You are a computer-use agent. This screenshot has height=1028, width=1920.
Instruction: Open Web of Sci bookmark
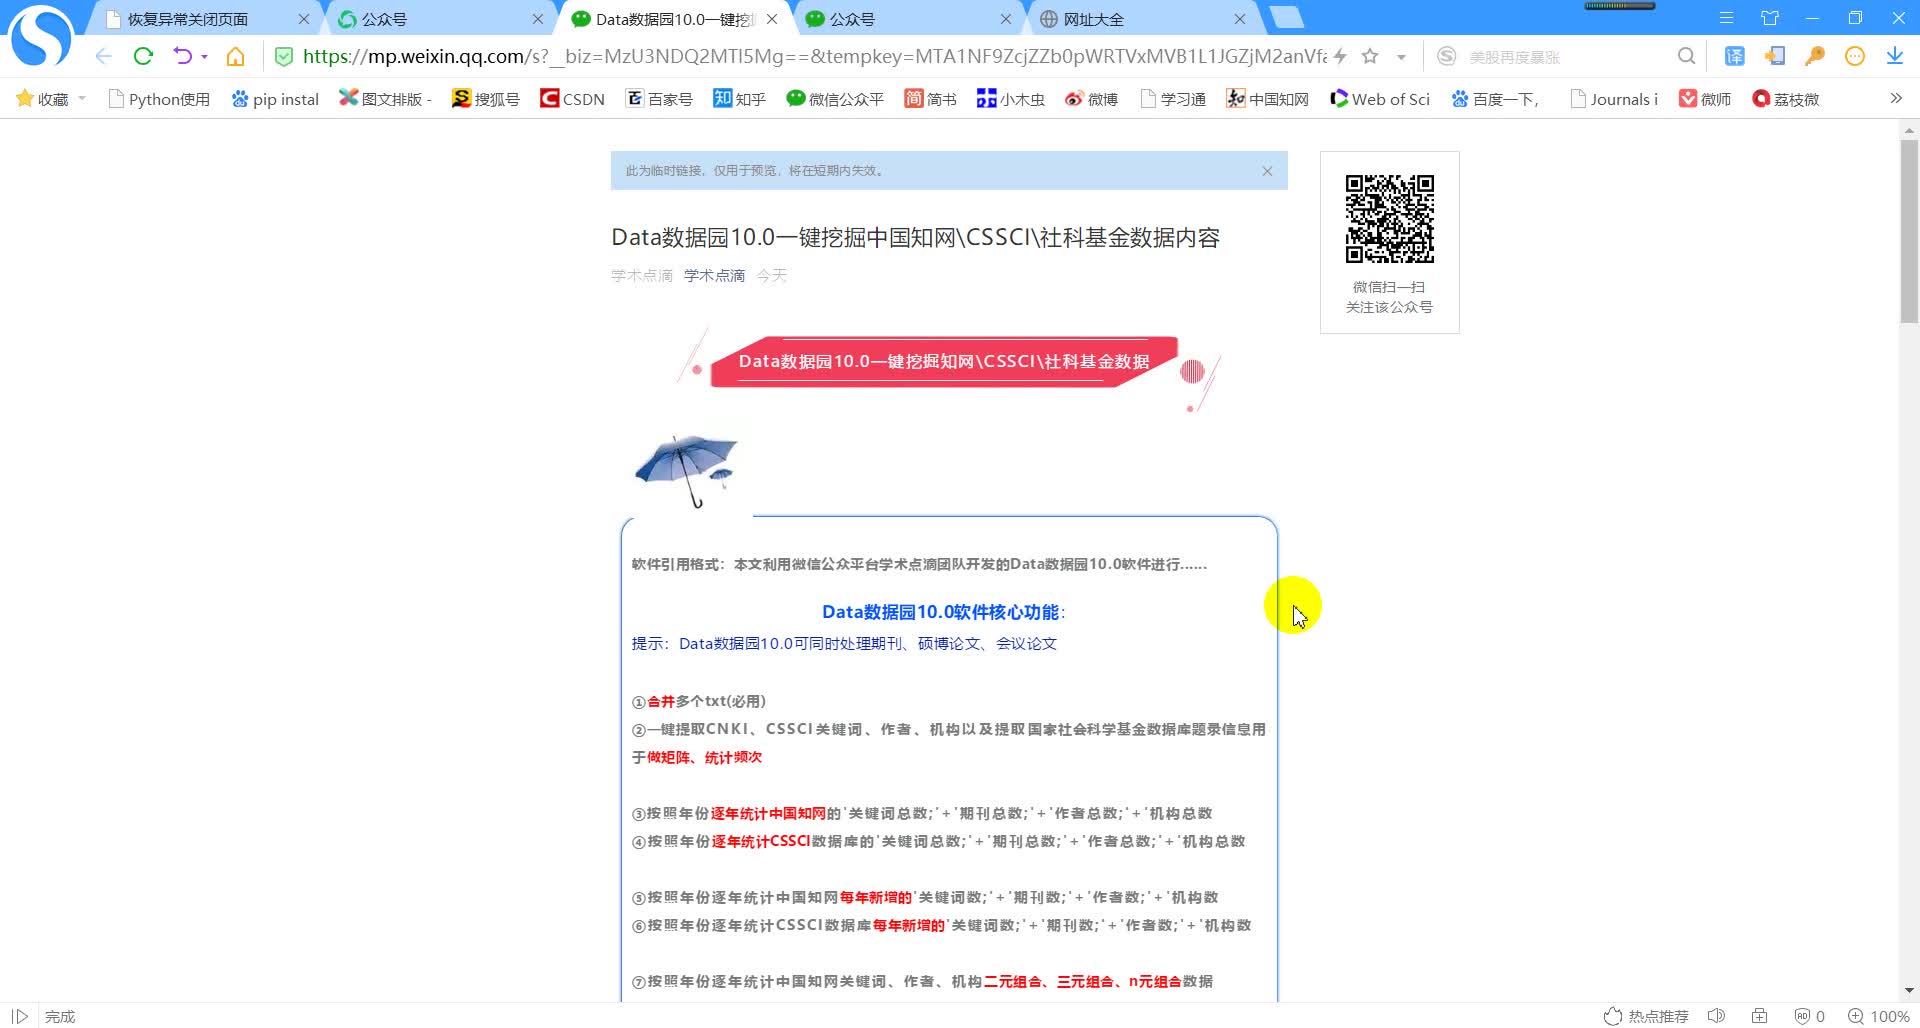click(1380, 99)
